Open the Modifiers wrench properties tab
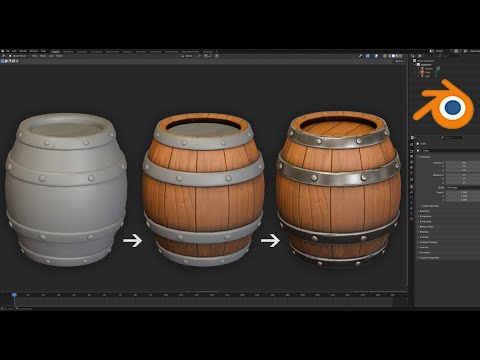Viewport: 480px width, 360px height. point(411,192)
